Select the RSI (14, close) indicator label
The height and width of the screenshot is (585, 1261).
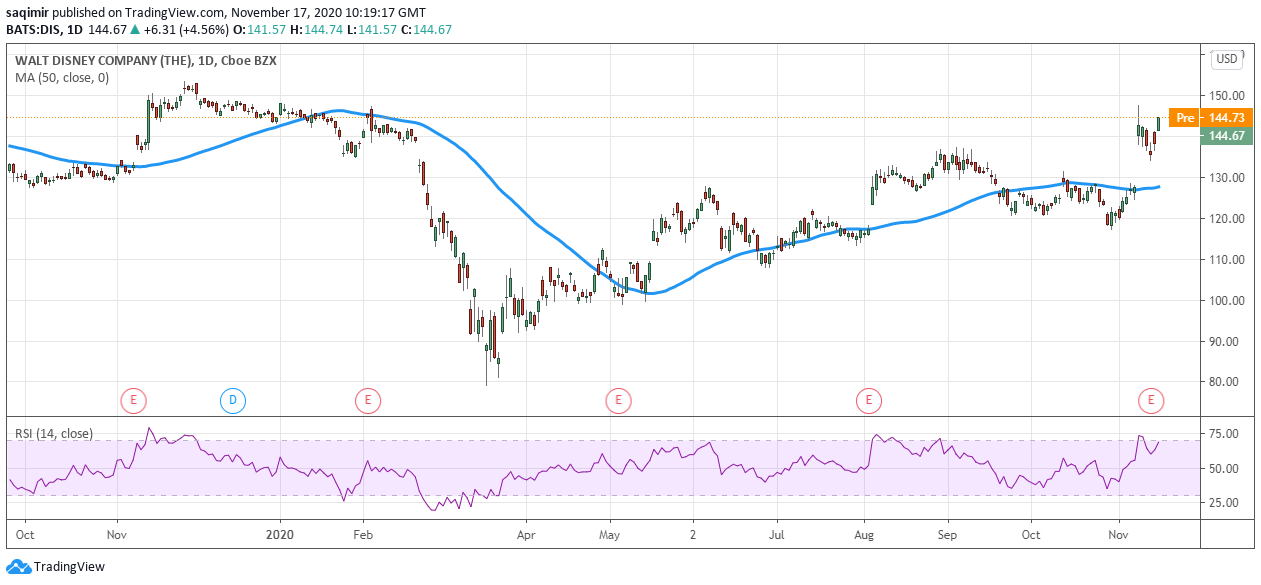(54, 433)
